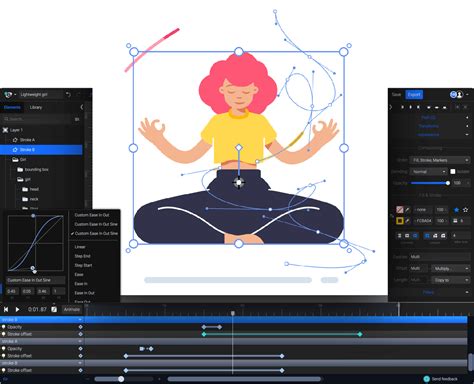The width and height of the screenshot is (474, 384).
Task: Select the highlighted blue linejoin option
Action: (x=427, y=236)
